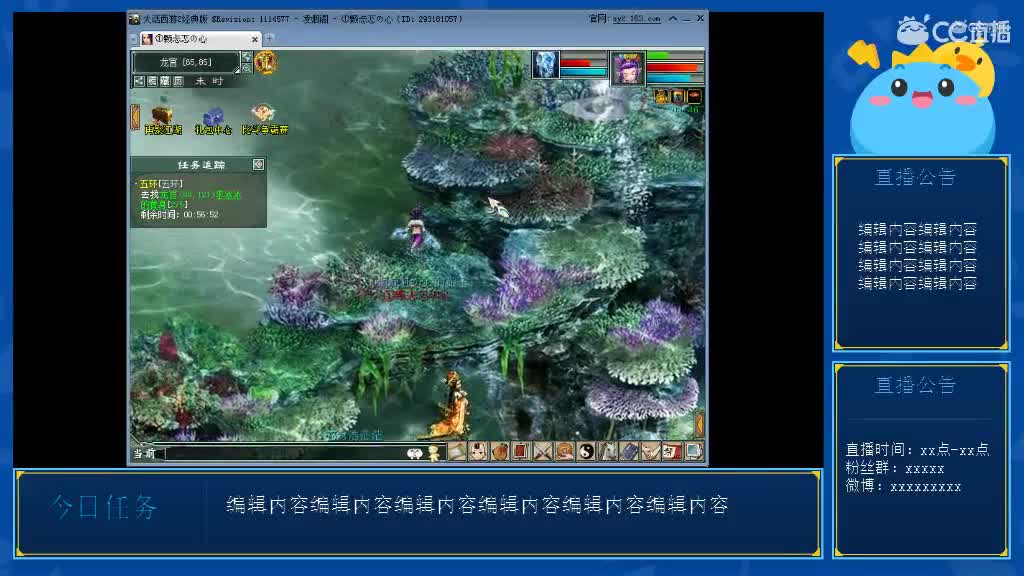Click the pet portrait with blue creature
The height and width of the screenshot is (576, 1024).
click(x=545, y=65)
